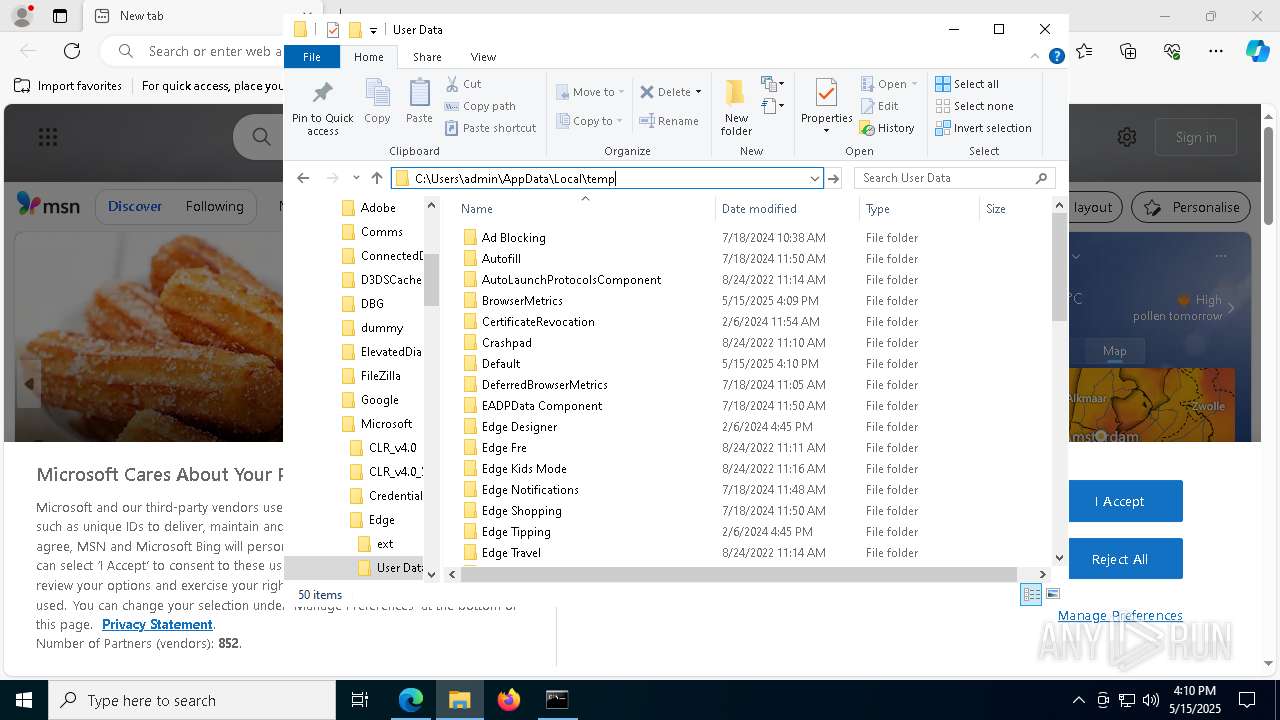Open Windows Start menu

pos(23,700)
